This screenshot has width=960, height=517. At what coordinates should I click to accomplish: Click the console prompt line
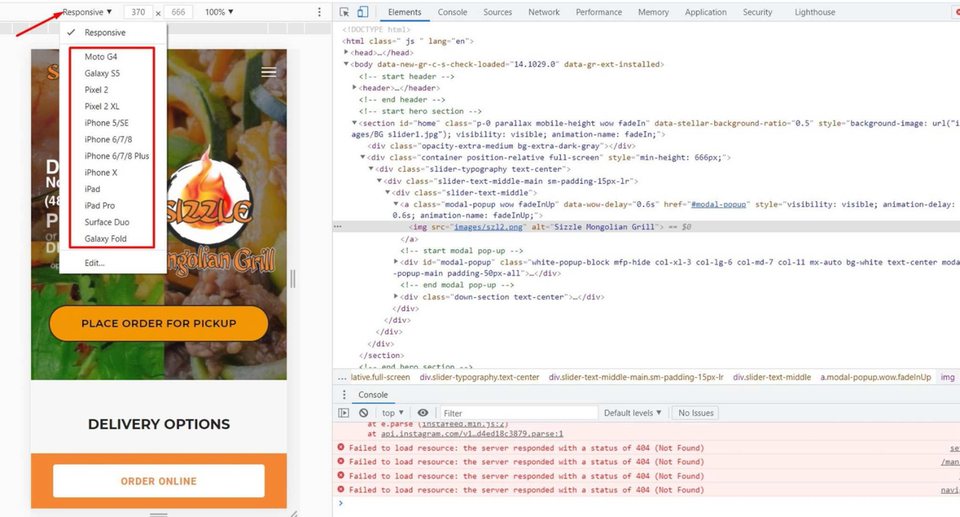click(x=646, y=504)
